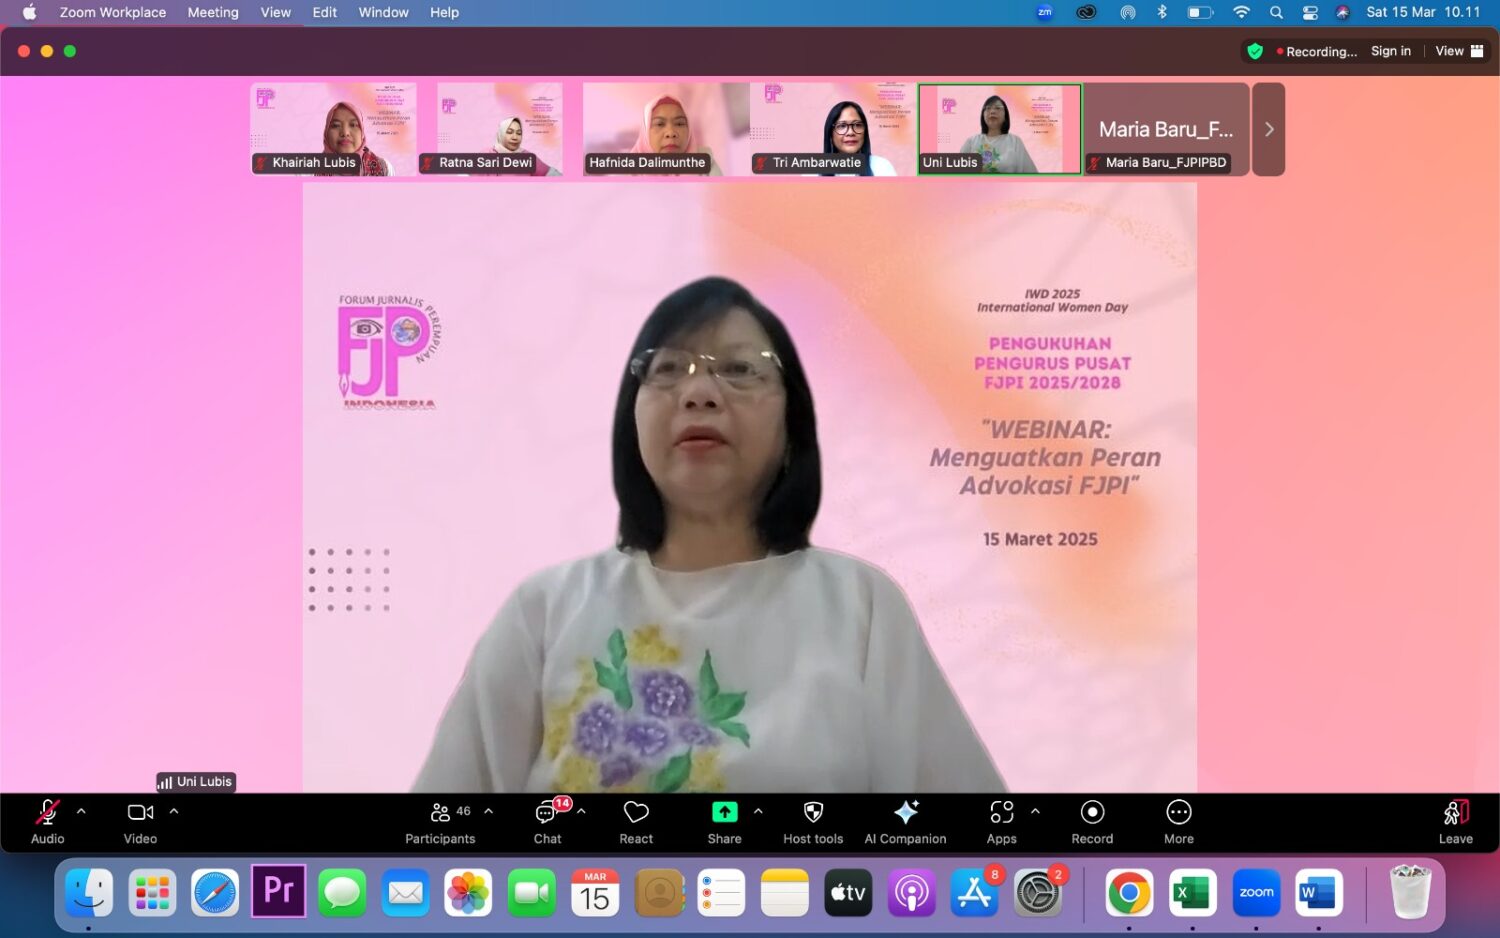Viewport: 1500px width, 938px height.
Task: Open Host tools shield icon
Action: [813, 813]
